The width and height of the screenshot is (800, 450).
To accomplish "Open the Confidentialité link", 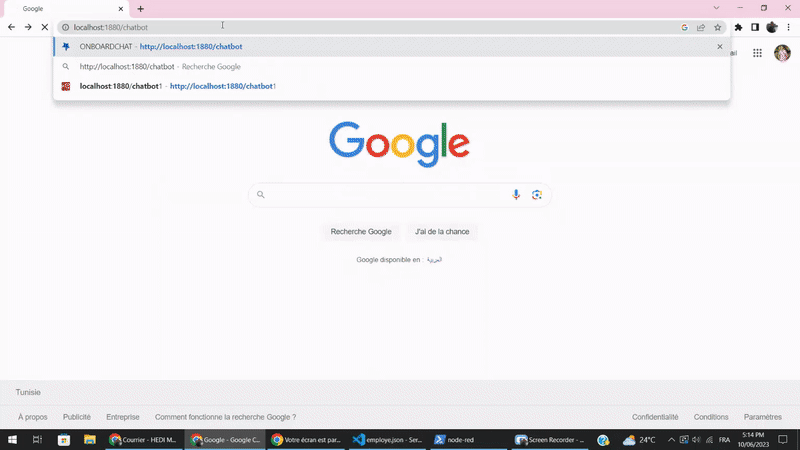I will point(655,417).
